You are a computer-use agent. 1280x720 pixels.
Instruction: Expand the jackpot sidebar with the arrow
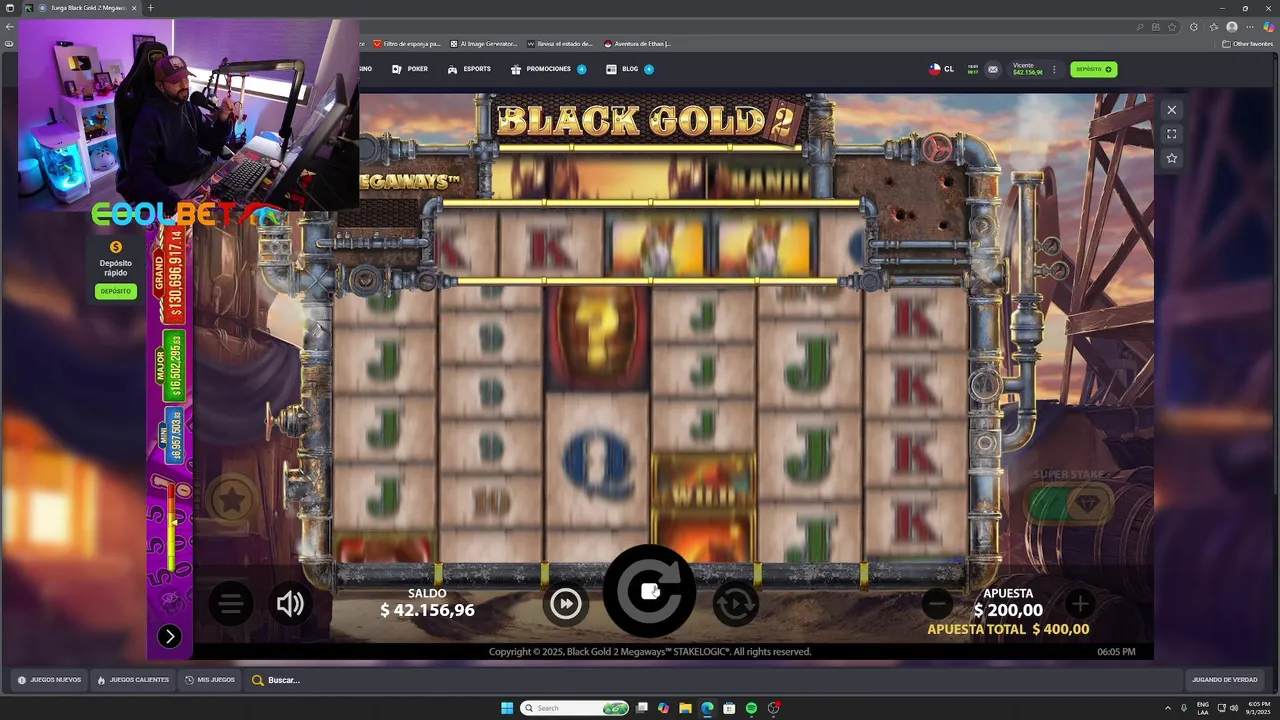(169, 636)
